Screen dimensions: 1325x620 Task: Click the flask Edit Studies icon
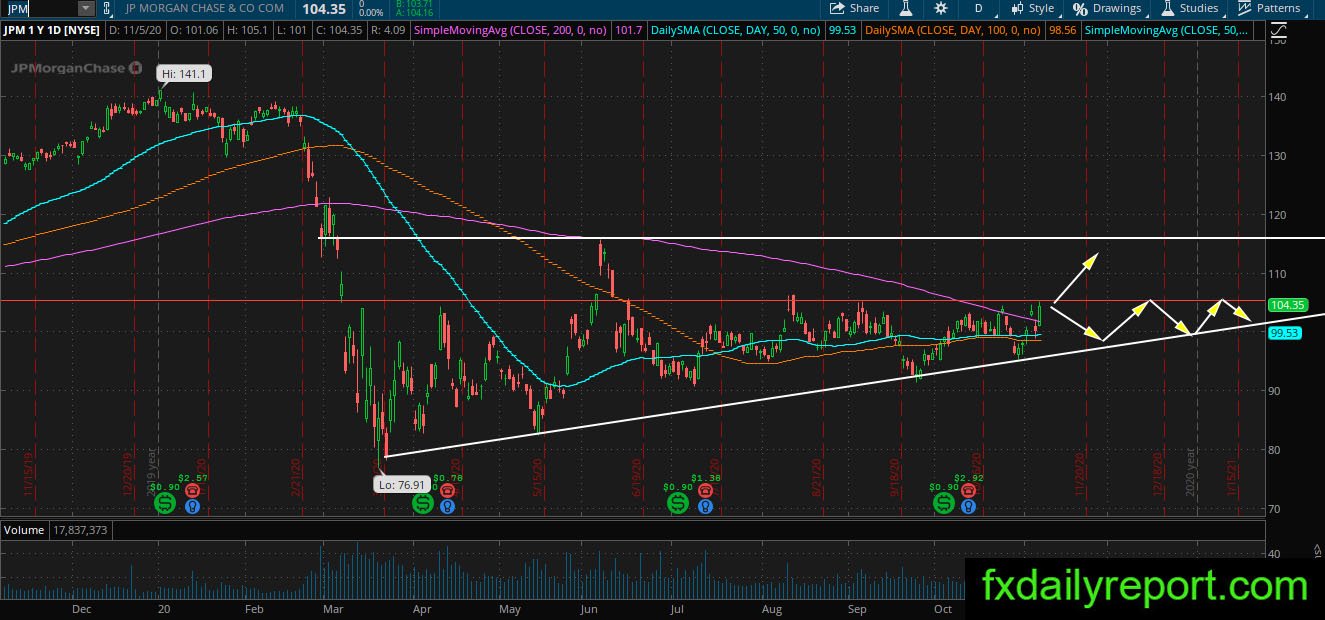click(x=905, y=8)
